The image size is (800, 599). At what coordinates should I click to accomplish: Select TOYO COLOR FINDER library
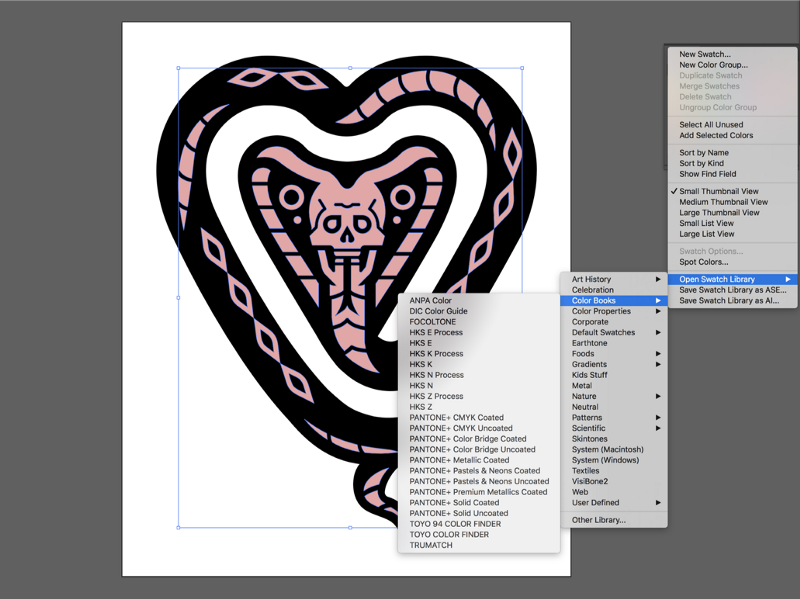click(449, 535)
